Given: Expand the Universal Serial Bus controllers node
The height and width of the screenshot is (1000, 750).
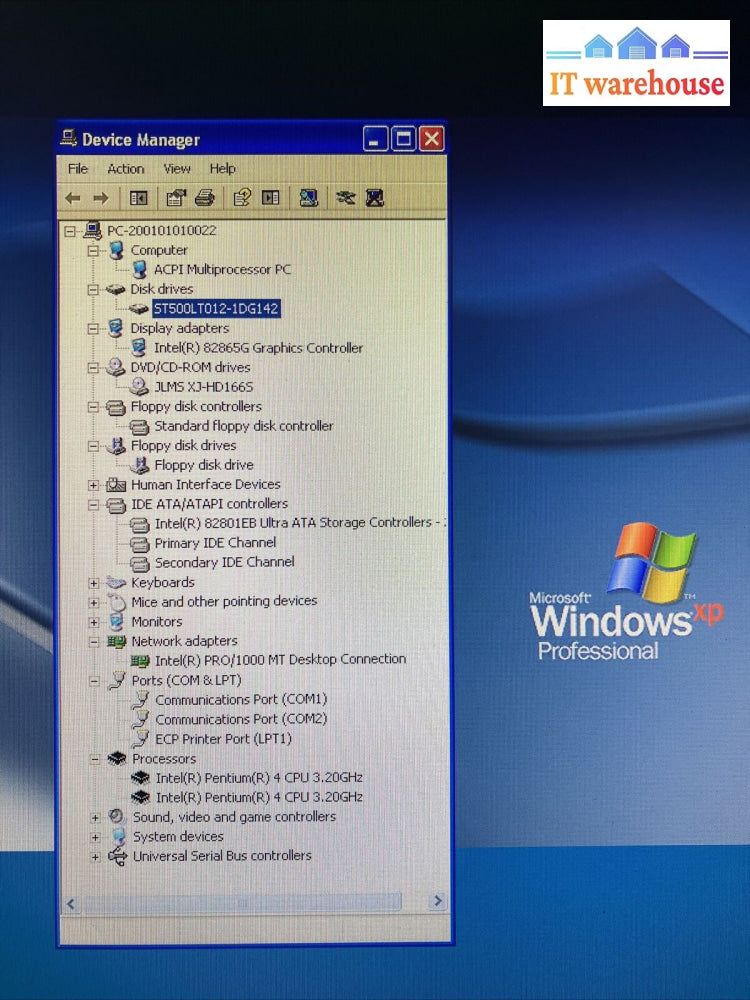Looking at the screenshot, I should click(95, 857).
